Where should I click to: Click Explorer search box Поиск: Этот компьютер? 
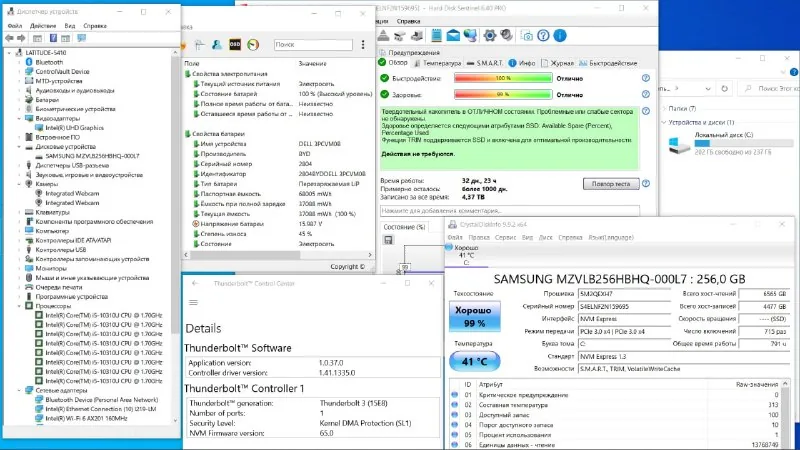(x=770, y=88)
